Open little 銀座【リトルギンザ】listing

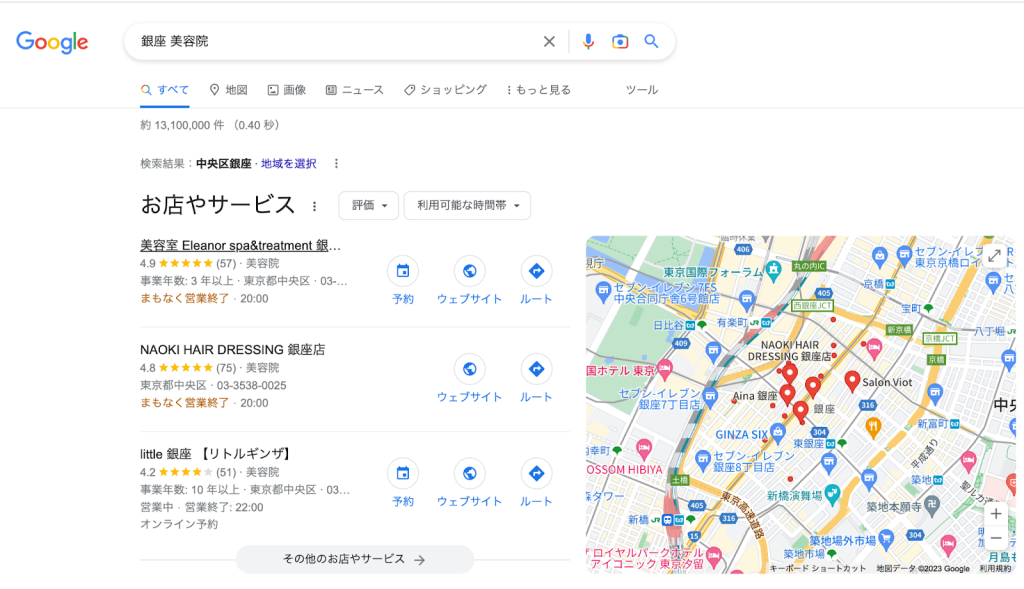pyautogui.click(x=216, y=454)
